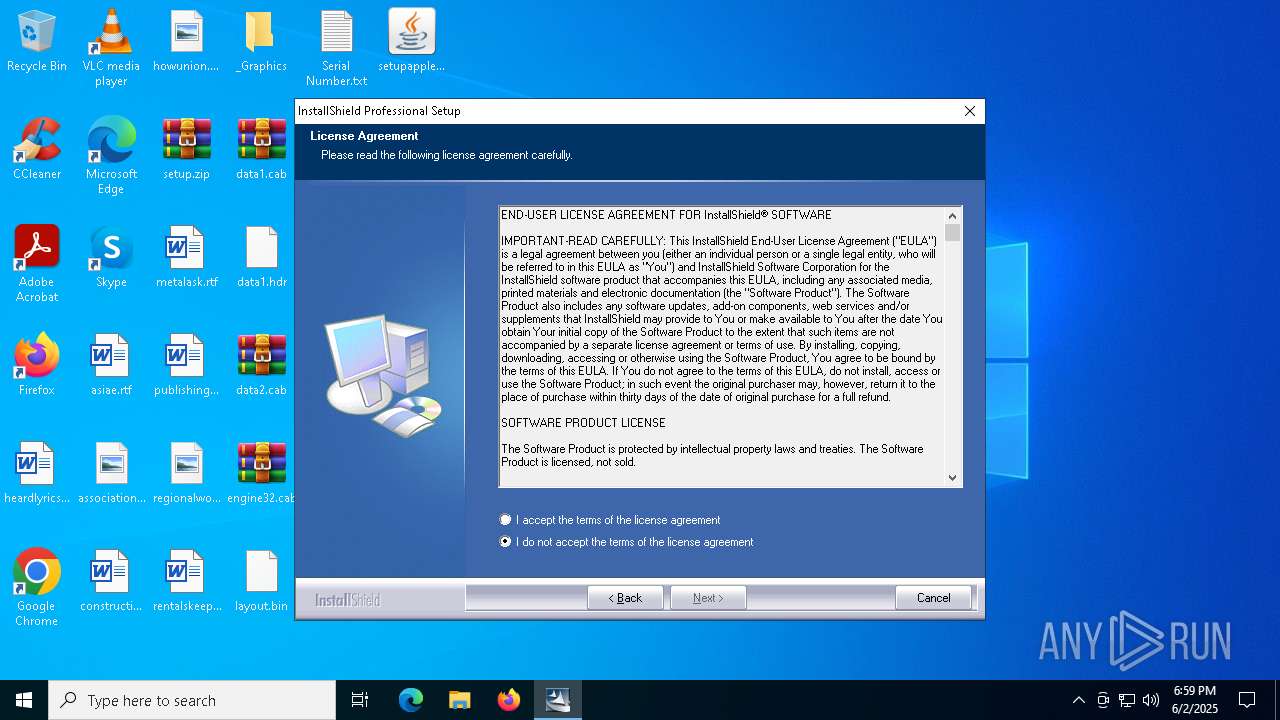Image resolution: width=1280 pixels, height=720 pixels.
Task: Open File Explorer from the taskbar
Action: [460, 700]
